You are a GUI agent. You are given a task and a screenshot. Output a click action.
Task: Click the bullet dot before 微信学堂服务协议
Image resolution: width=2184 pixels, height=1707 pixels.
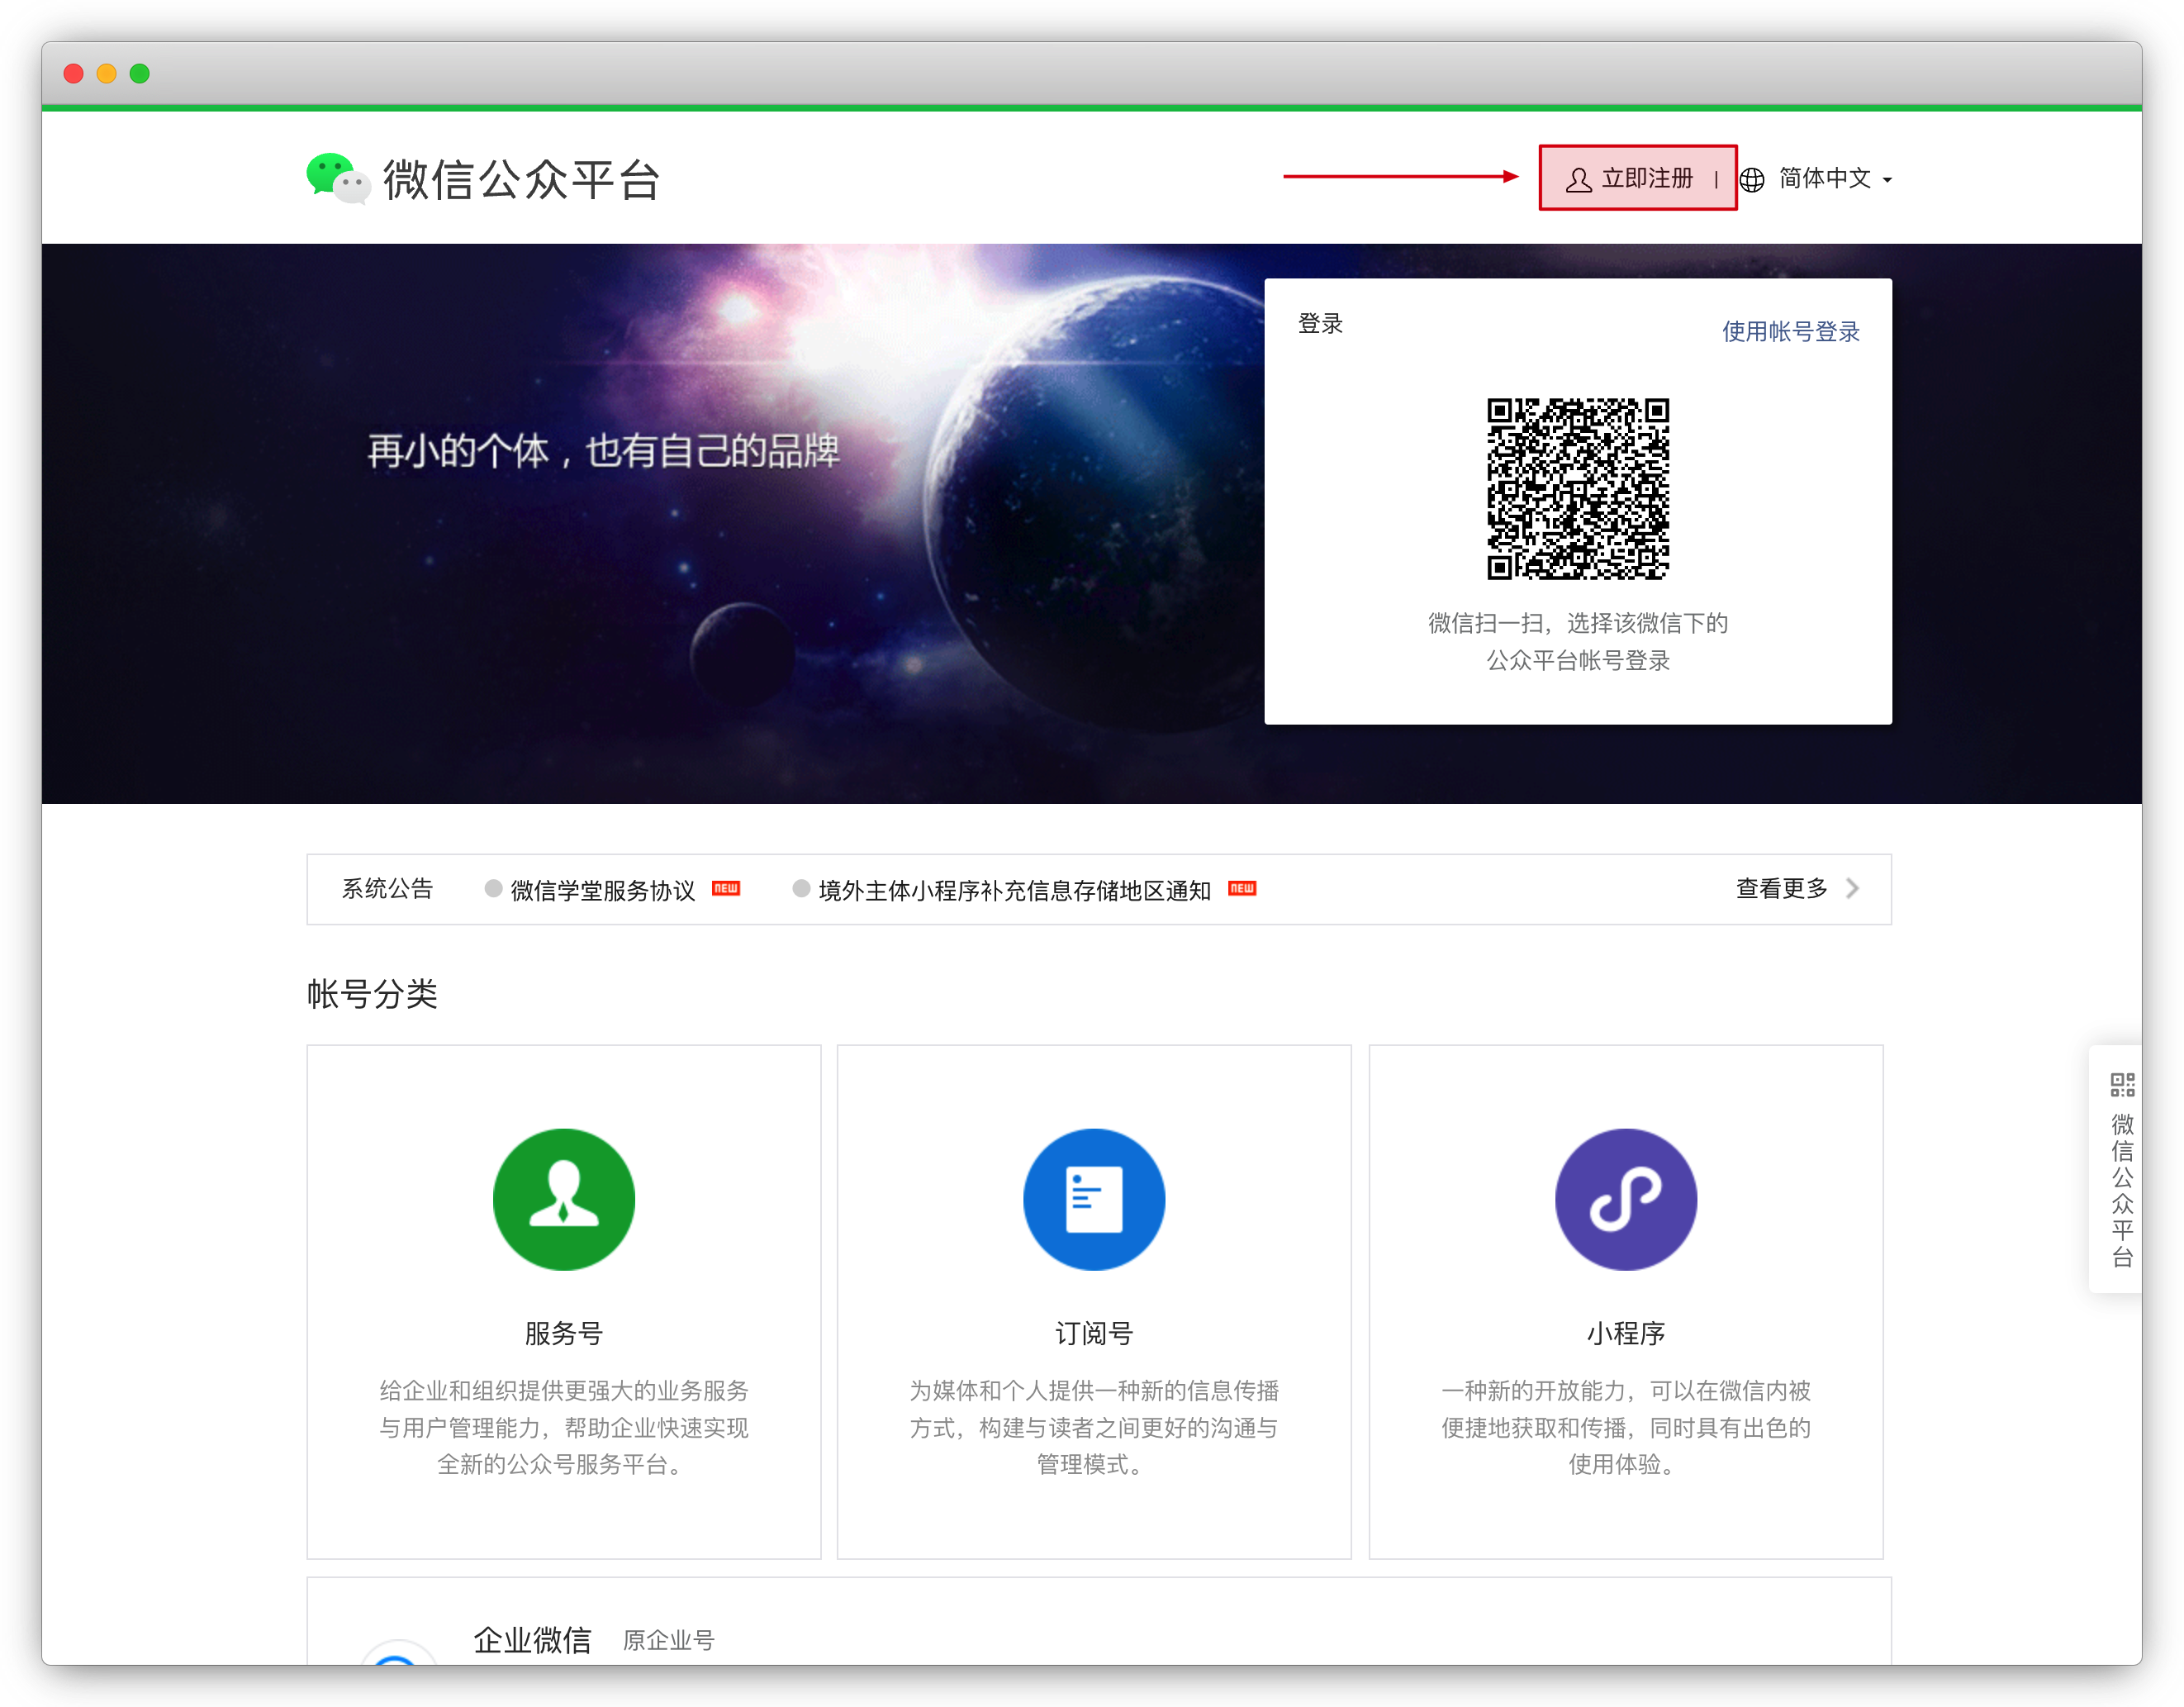pos(493,888)
